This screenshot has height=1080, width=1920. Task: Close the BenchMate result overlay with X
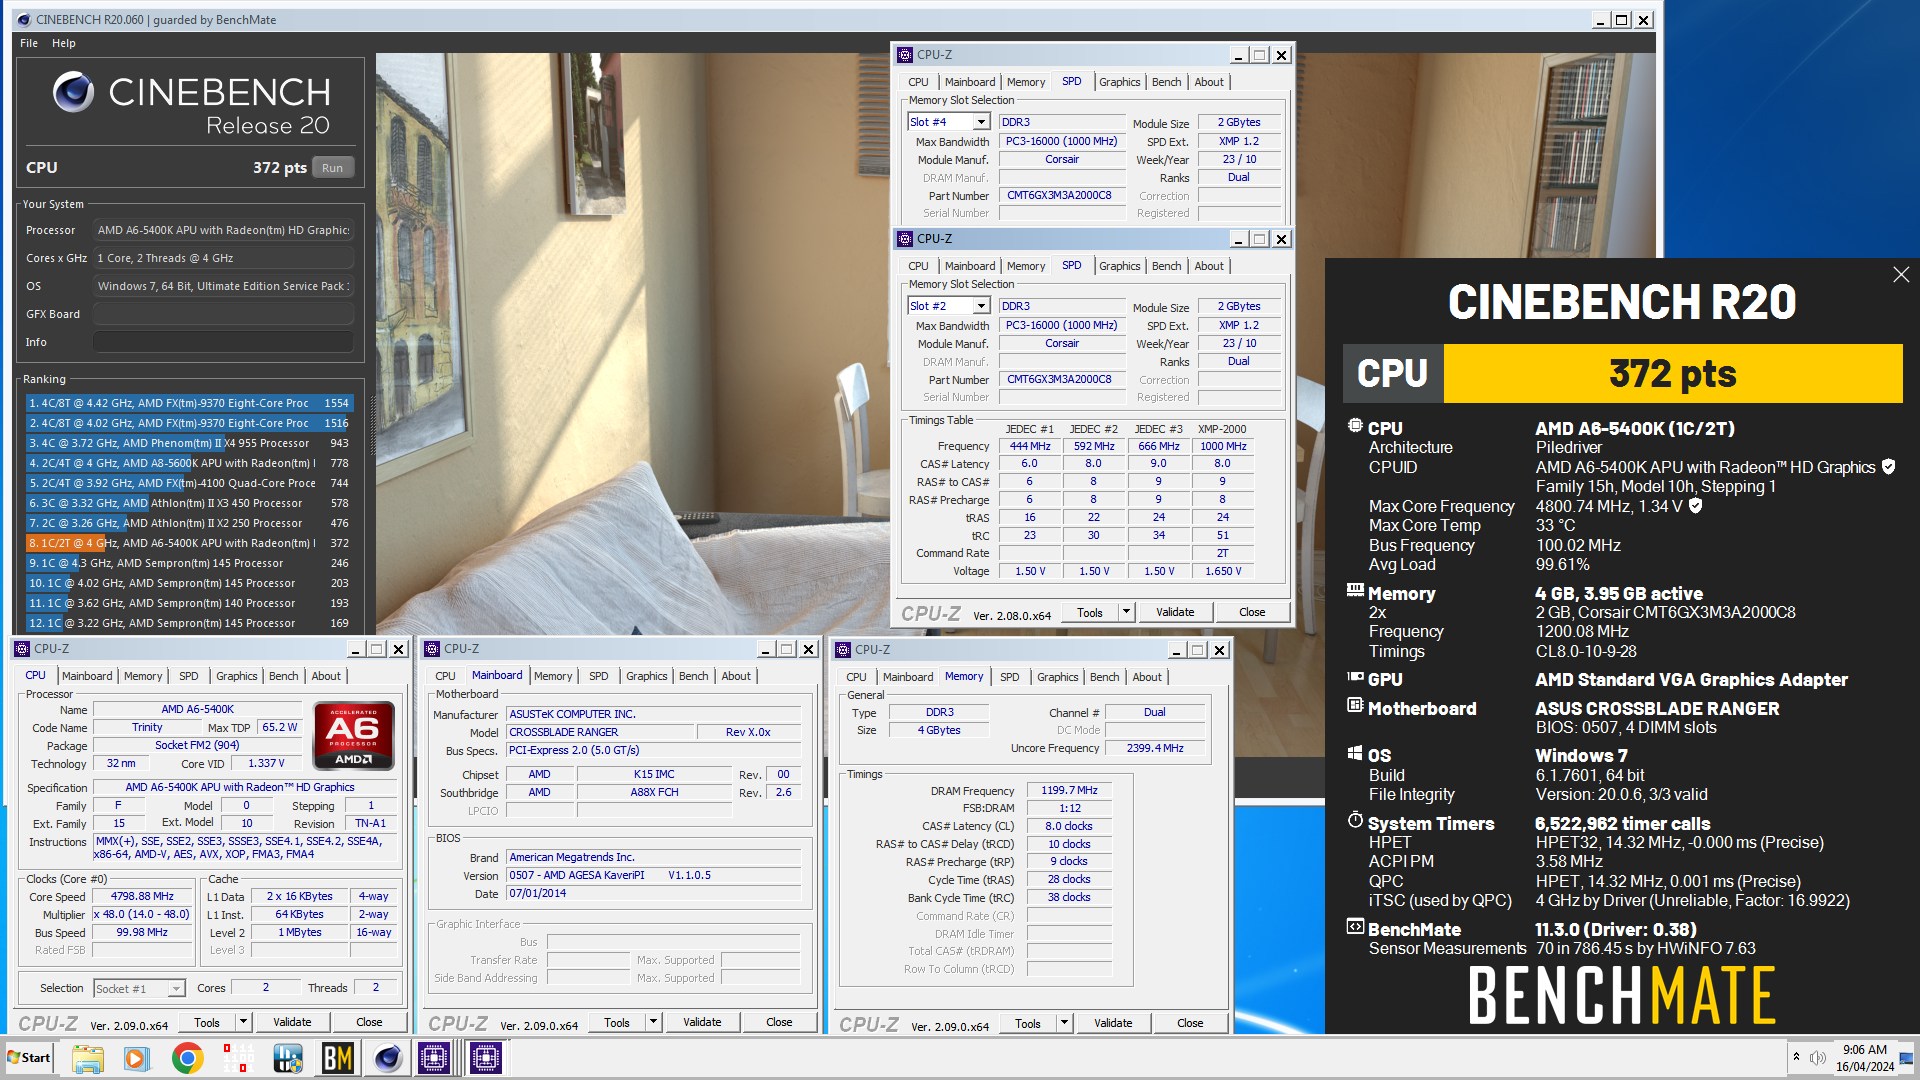click(x=1901, y=275)
